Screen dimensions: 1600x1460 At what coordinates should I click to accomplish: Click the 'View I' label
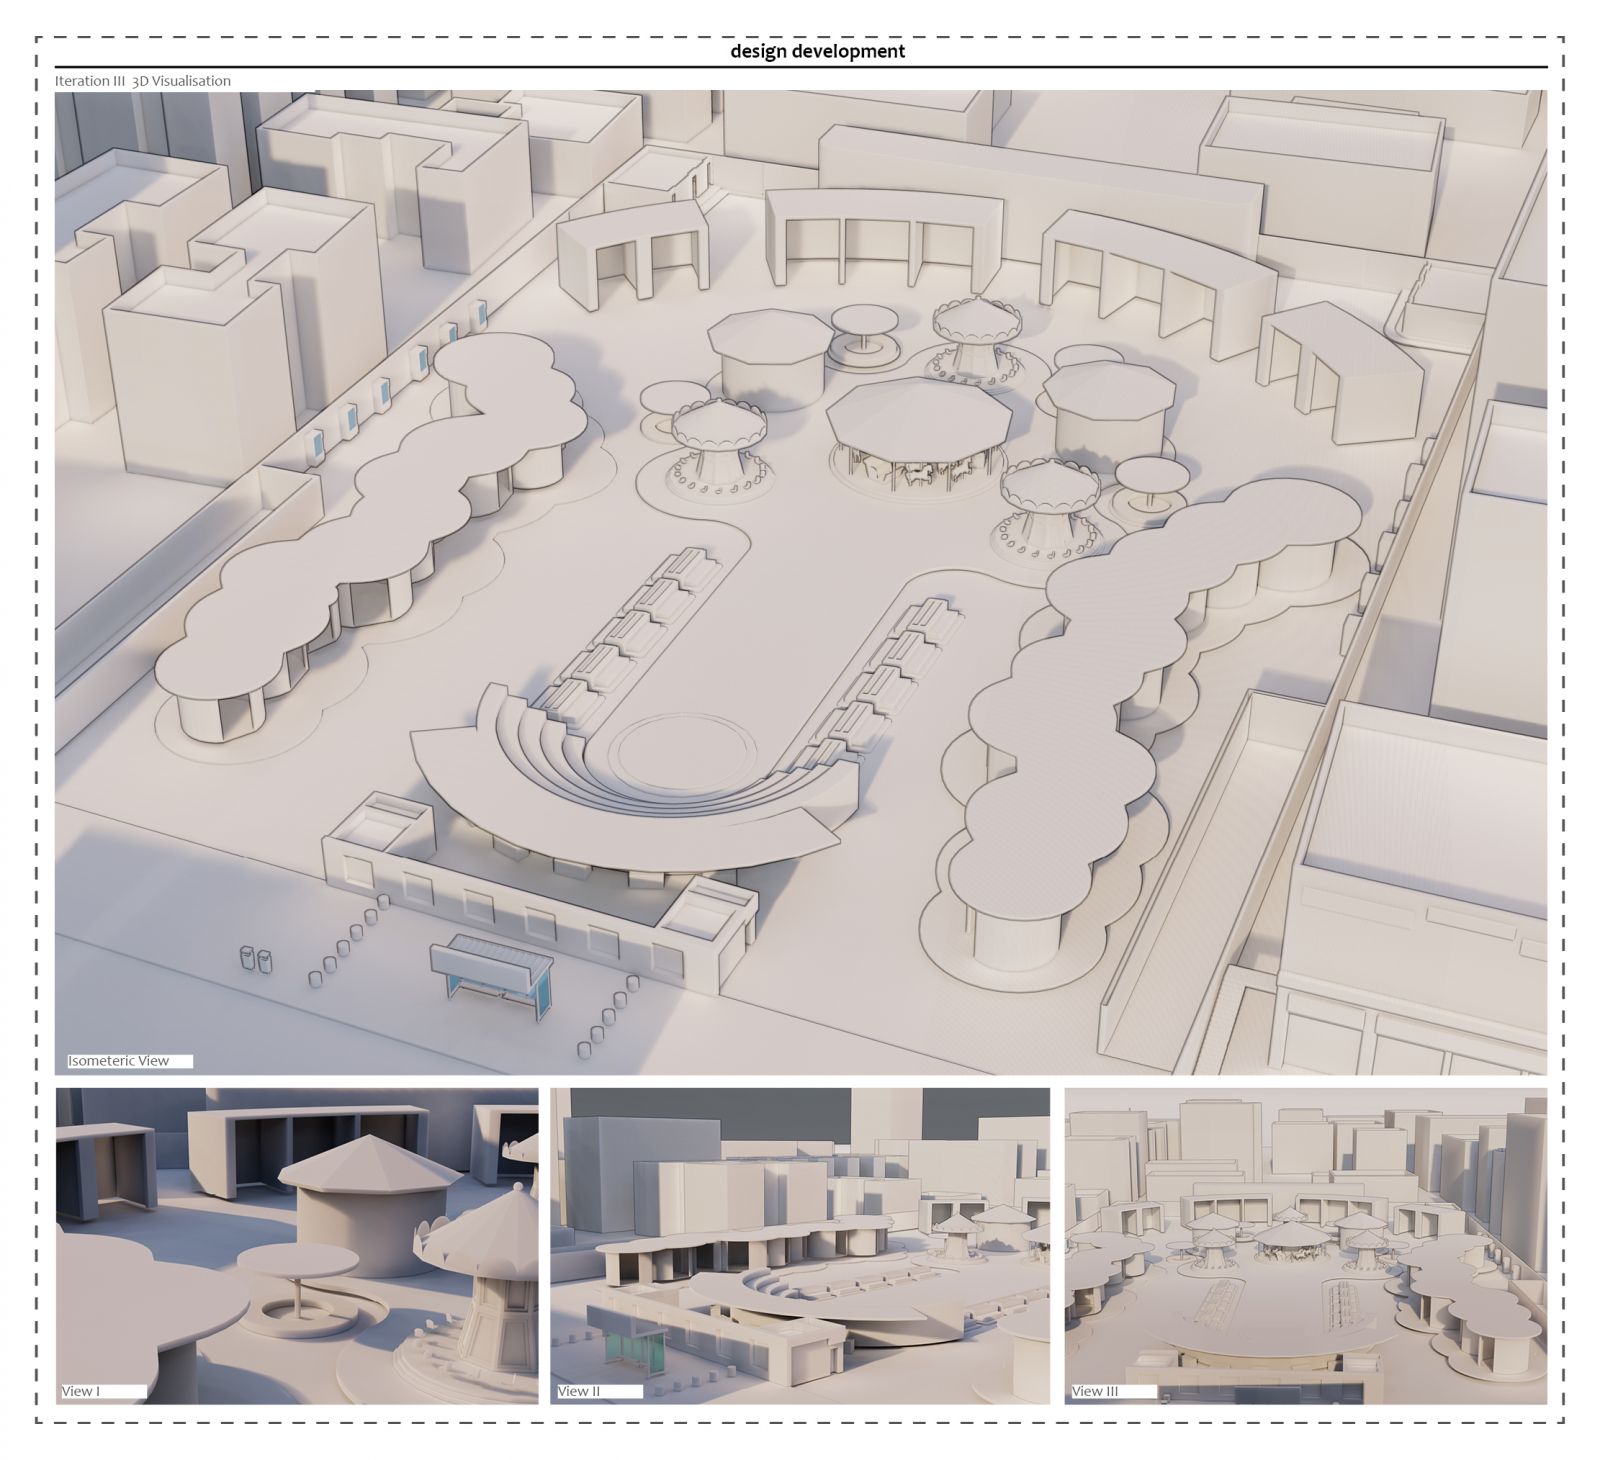click(x=80, y=1391)
